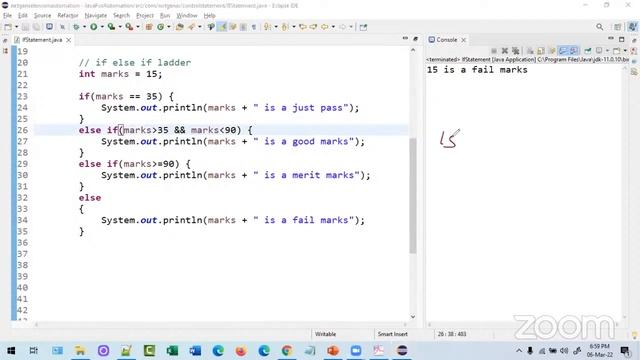Image resolution: width=640 pixels, height=360 pixels.
Task: Expand the Run configurations dropdown arrow
Action: (x=102, y=27)
